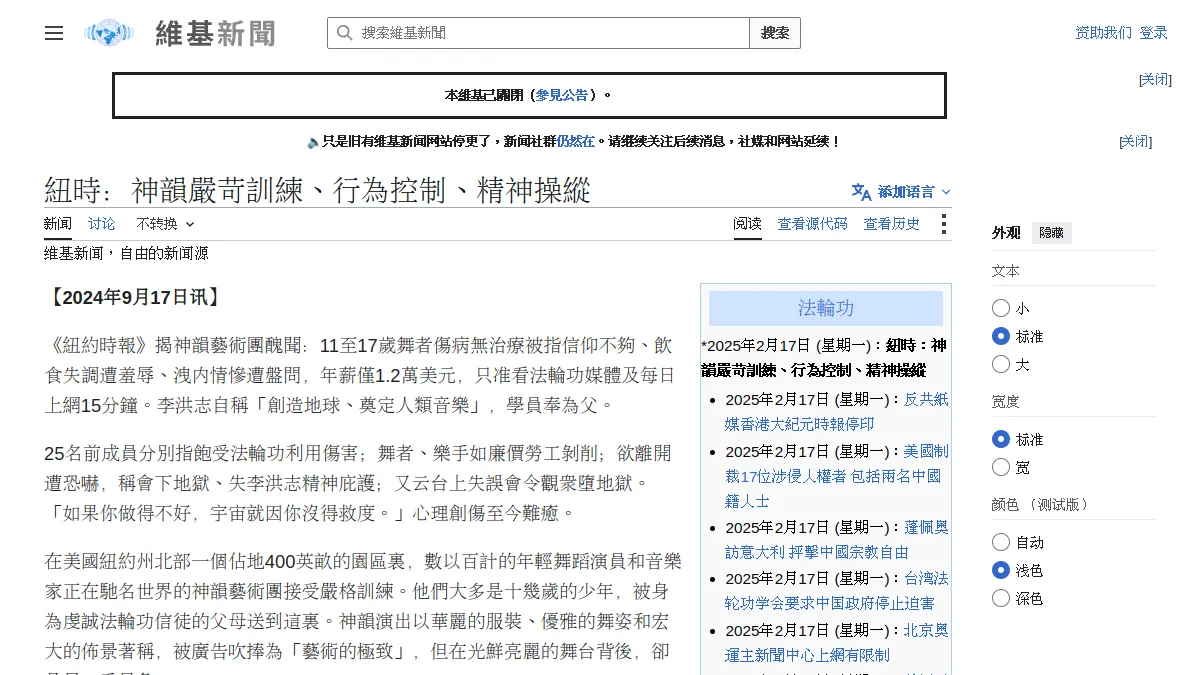This screenshot has width=1200, height=675.
Task: Open the 查看历史 tab
Action: [892, 224]
